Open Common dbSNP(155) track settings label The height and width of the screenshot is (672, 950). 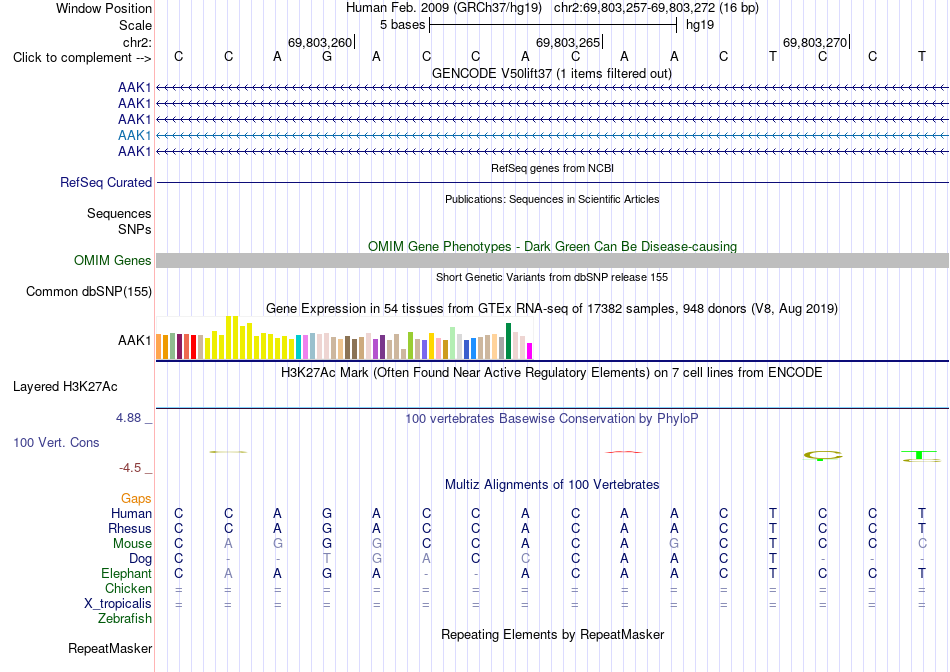[x=89, y=291]
